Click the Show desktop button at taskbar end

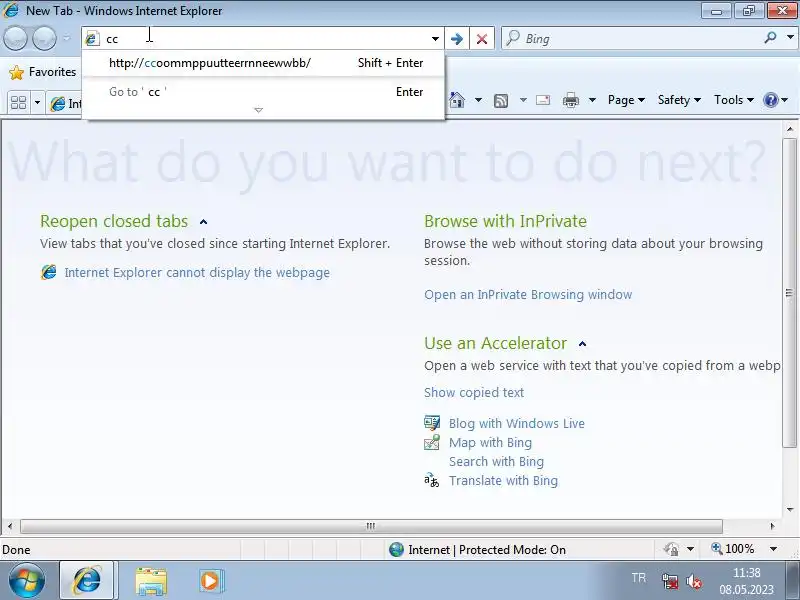pyautogui.click(x=792, y=581)
